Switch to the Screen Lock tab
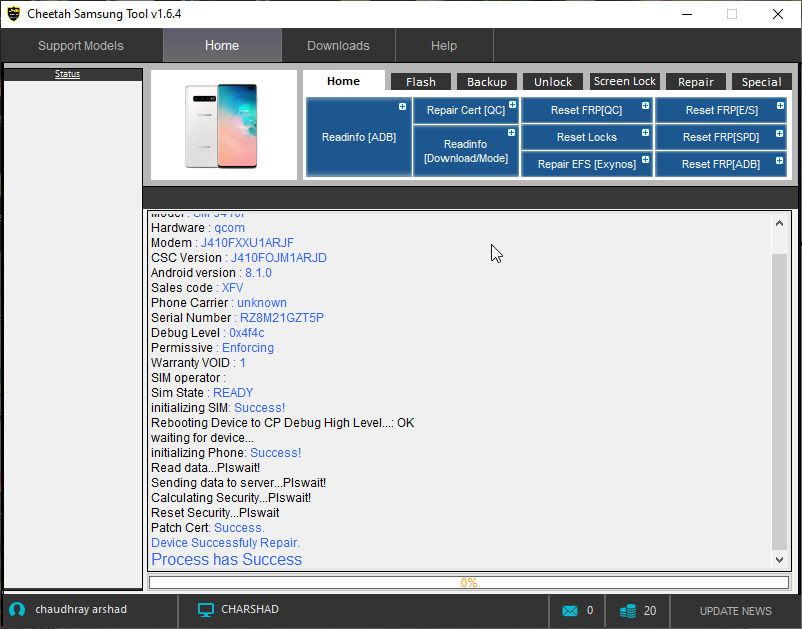The image size is (802, 629). 625,81
